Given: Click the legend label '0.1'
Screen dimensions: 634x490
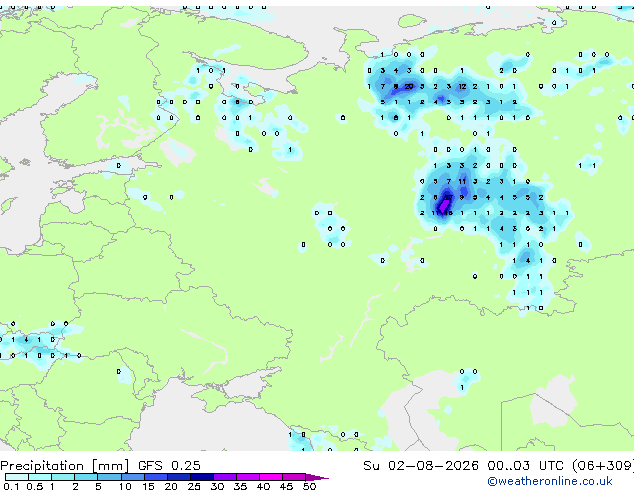Looking at the screenshot, I should (x=11, y=486).
